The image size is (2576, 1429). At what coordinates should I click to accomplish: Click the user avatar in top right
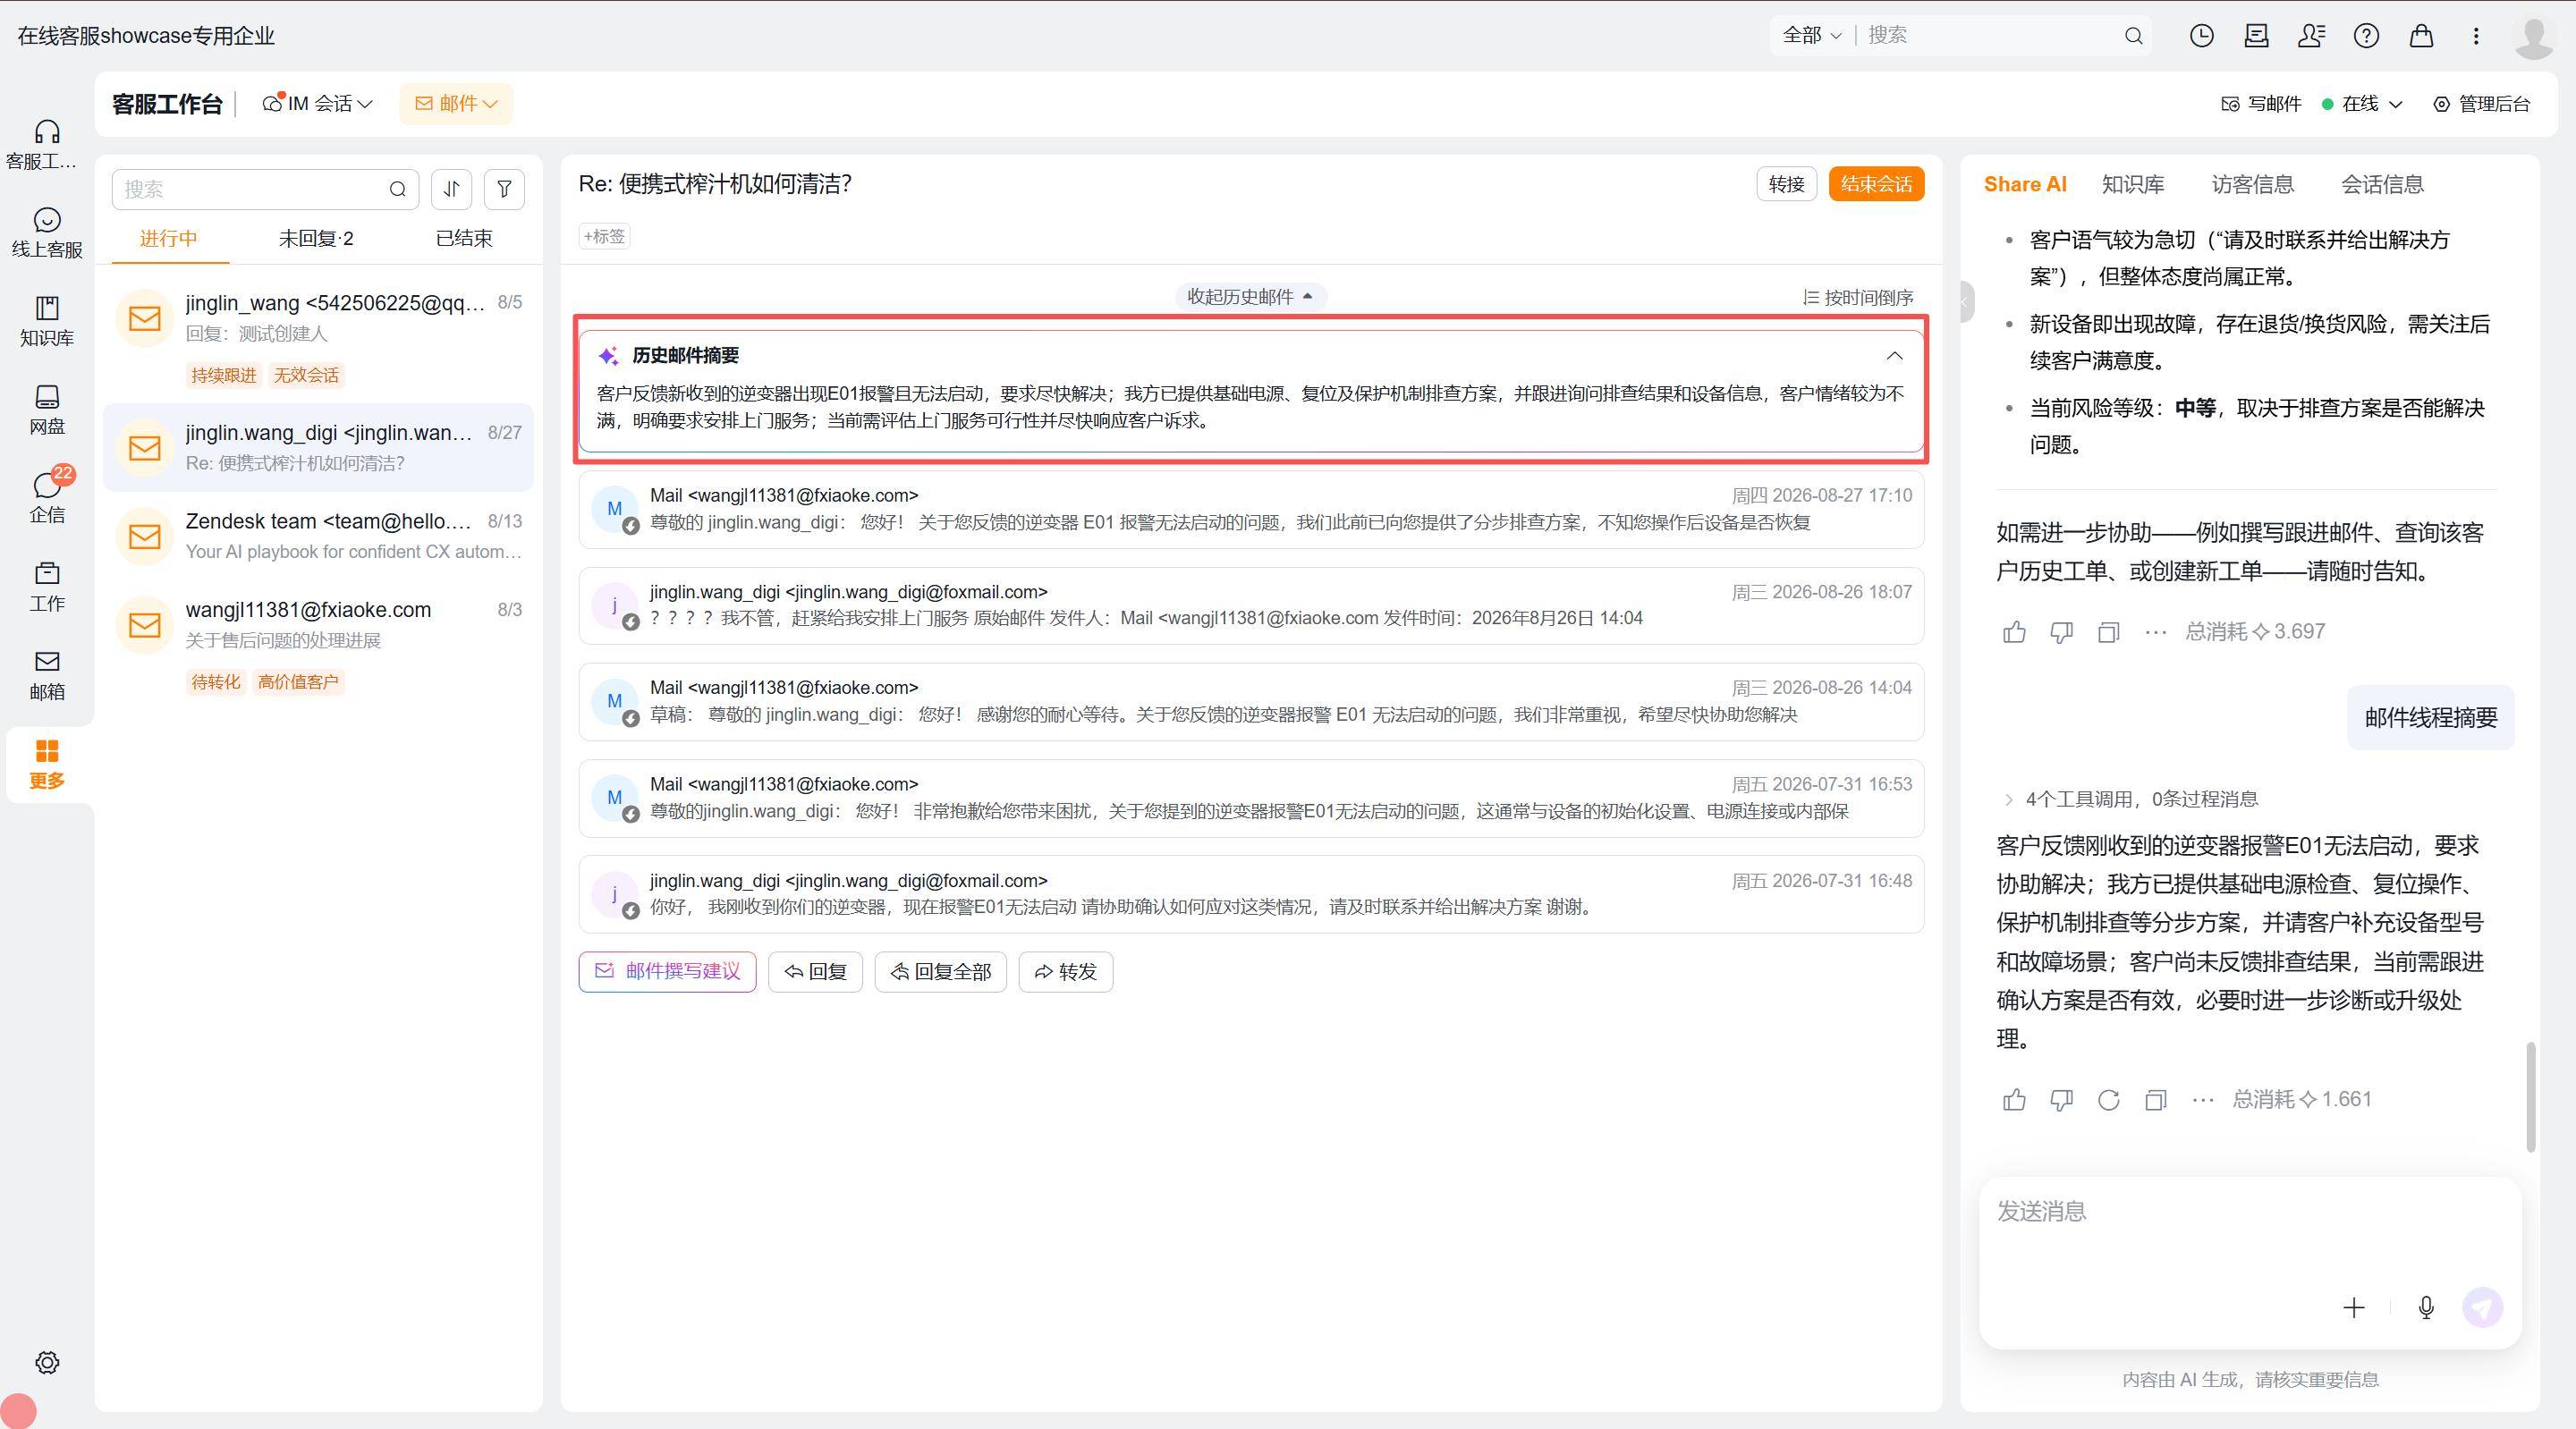pos(2534,37)
